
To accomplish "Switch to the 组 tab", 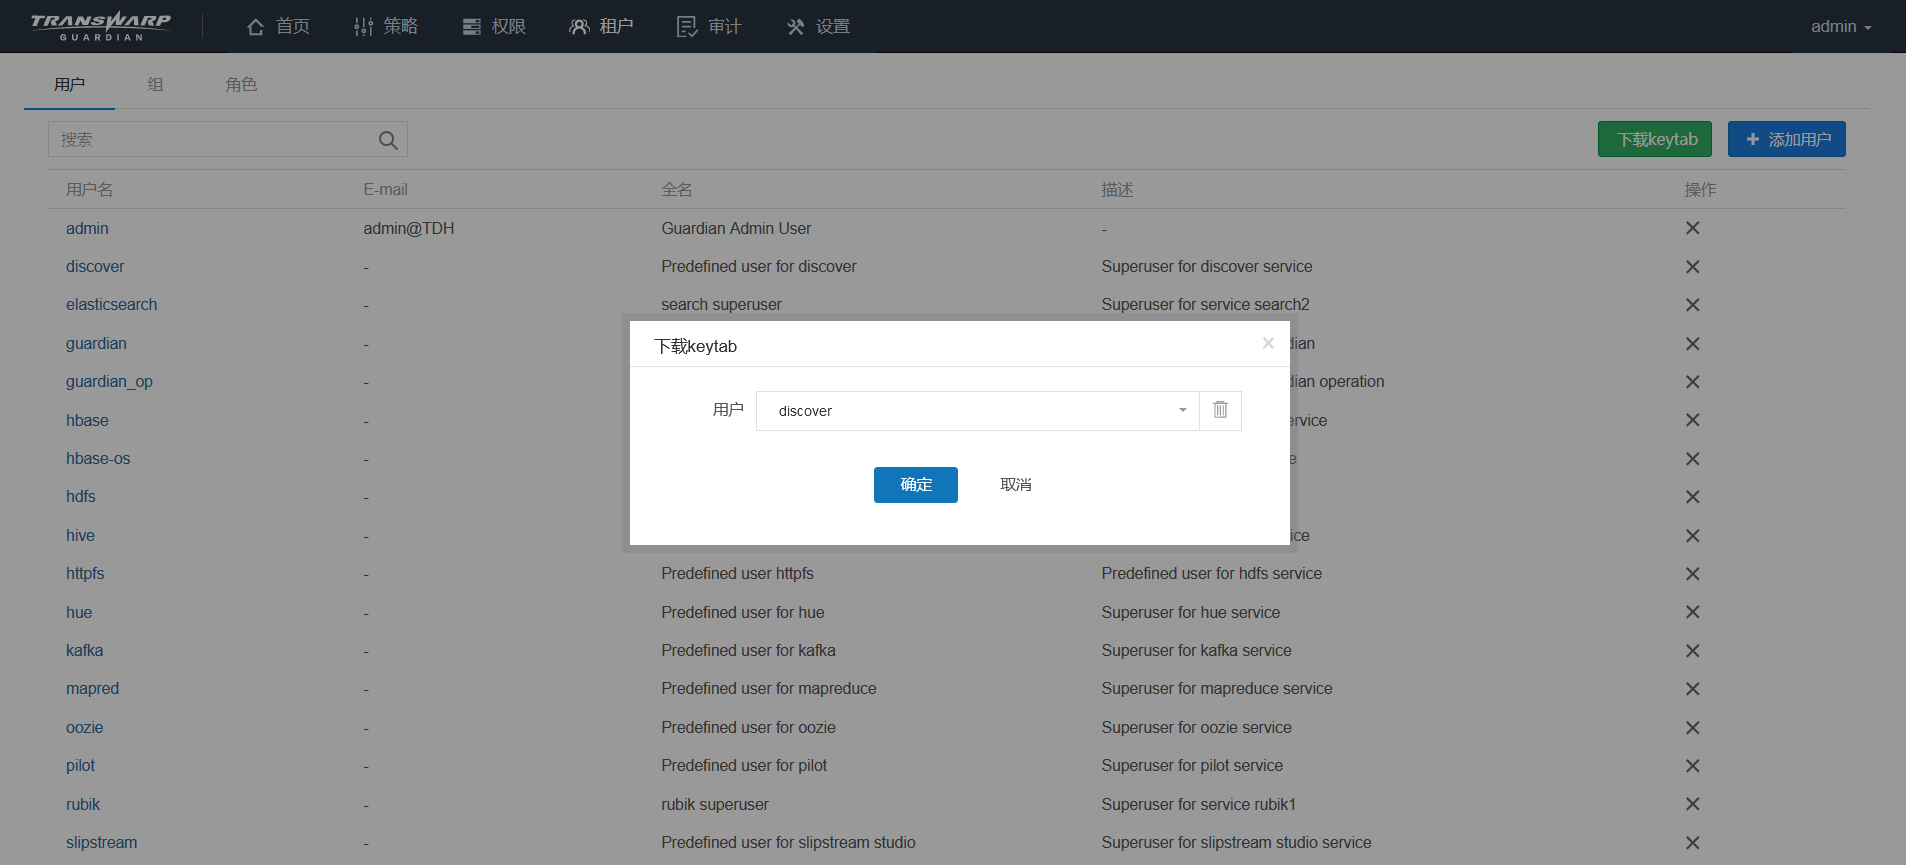I will point(155,85).
